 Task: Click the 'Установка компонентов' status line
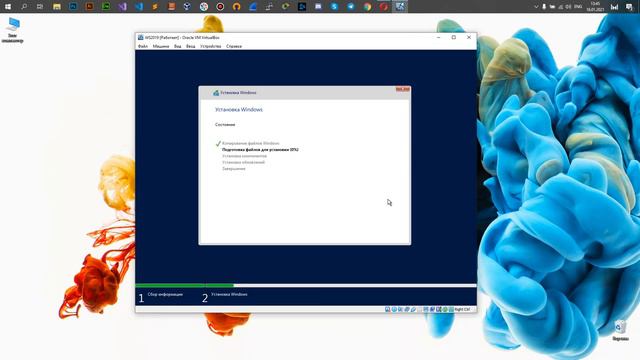tap(244, 156)
